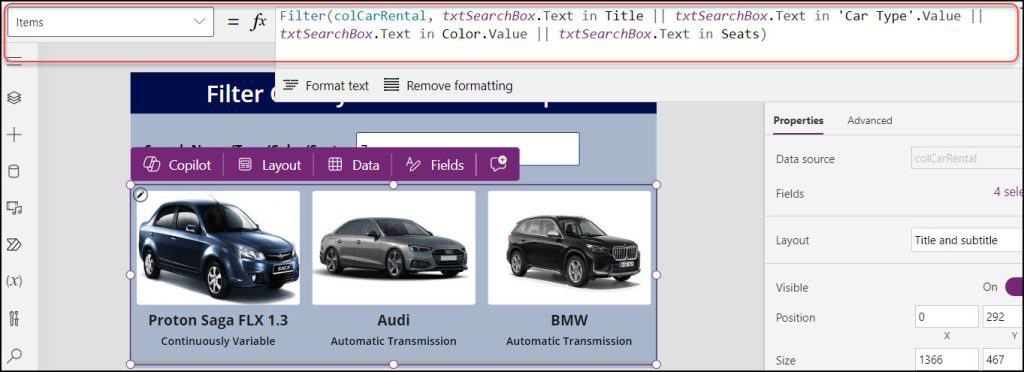
Task: Click the Layout button in gallery toolbar
Action: coord(269,165)
